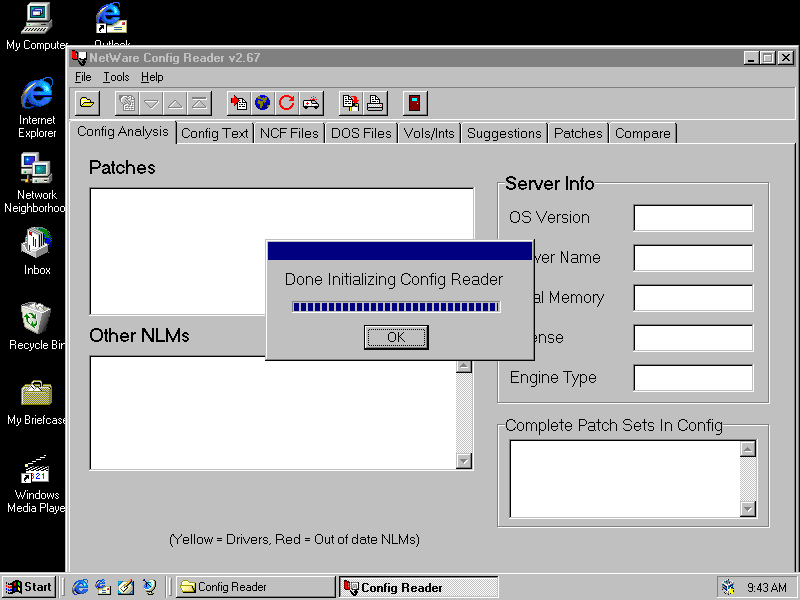Switch to the Config Analysis tab
Screen dimensions: 800x600
(122, 132)
